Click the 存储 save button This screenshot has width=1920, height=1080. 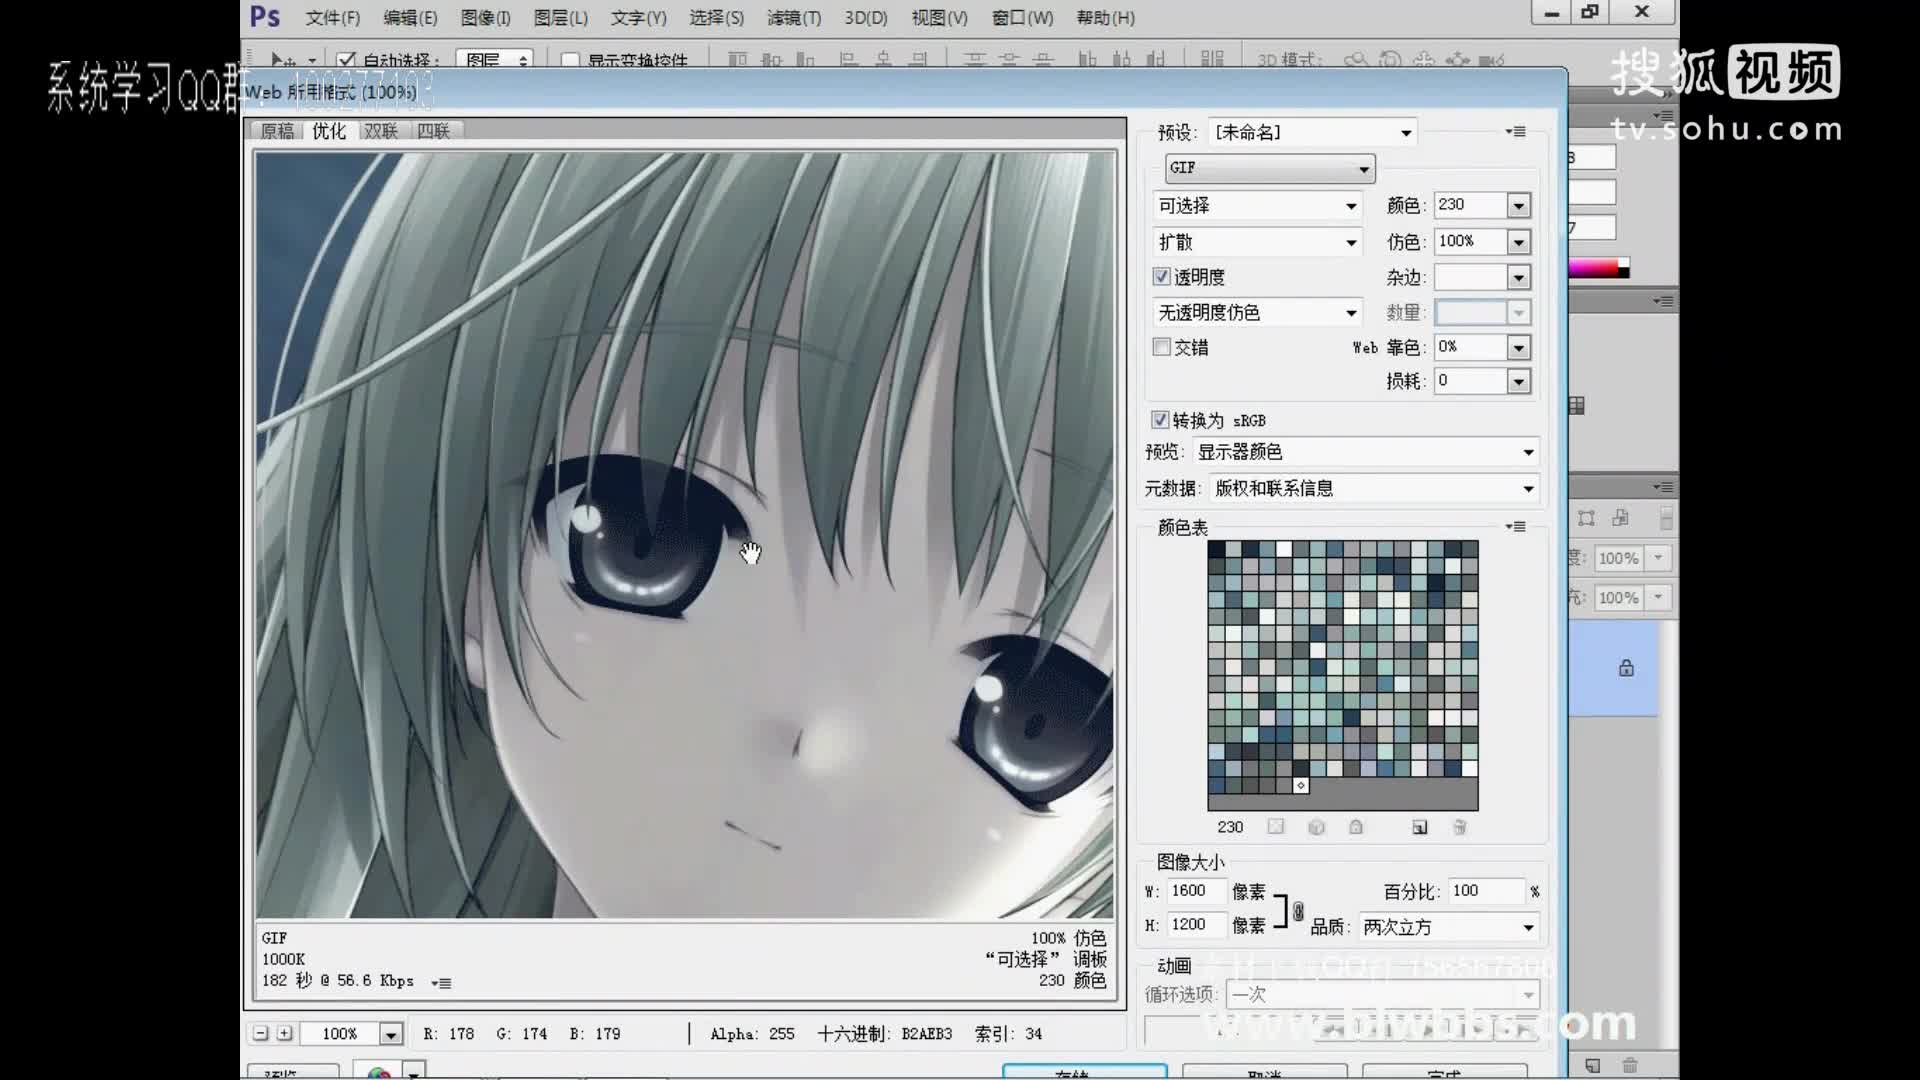pyautogui.click(x=1085, y=1072)
